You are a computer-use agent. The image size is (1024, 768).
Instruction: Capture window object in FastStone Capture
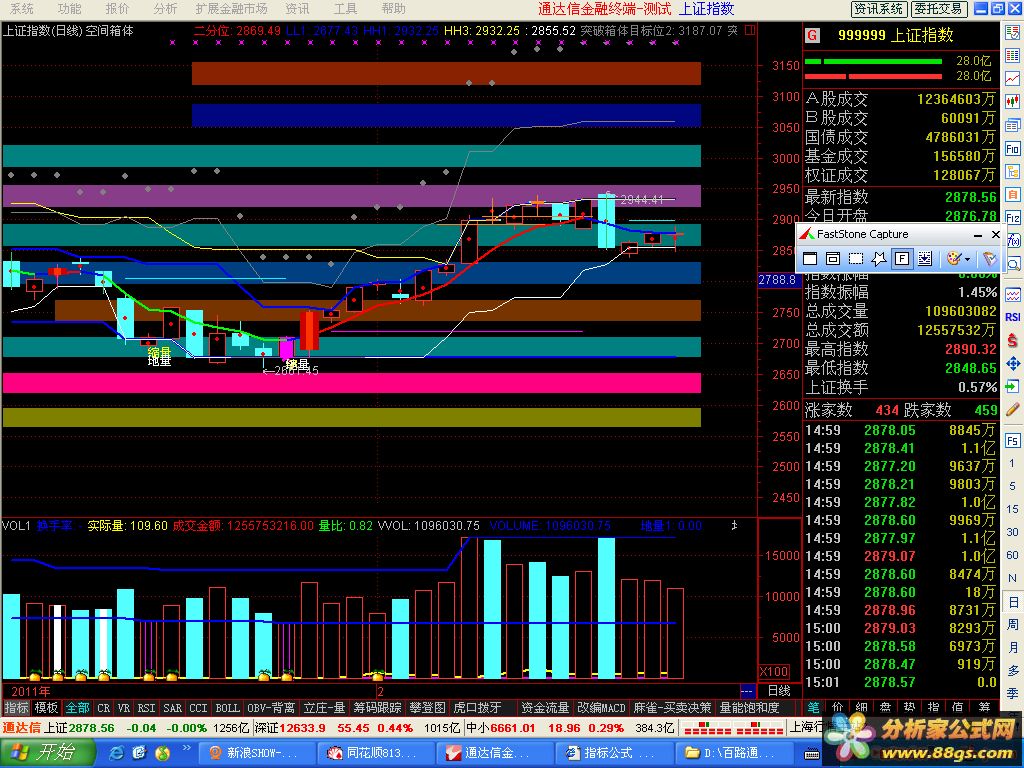(833, 259)
